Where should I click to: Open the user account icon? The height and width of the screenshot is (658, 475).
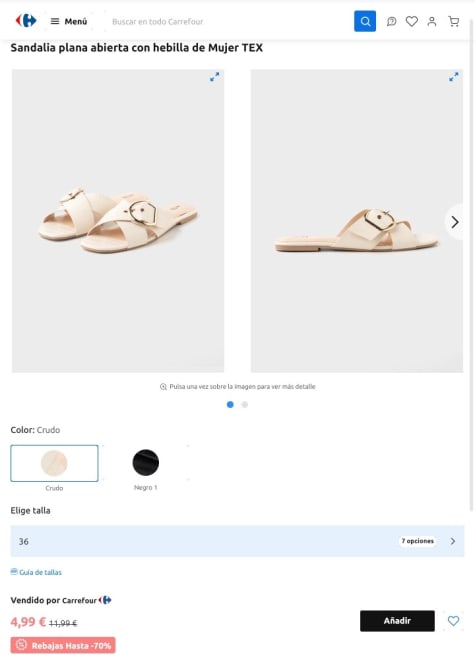coord(432,21)
